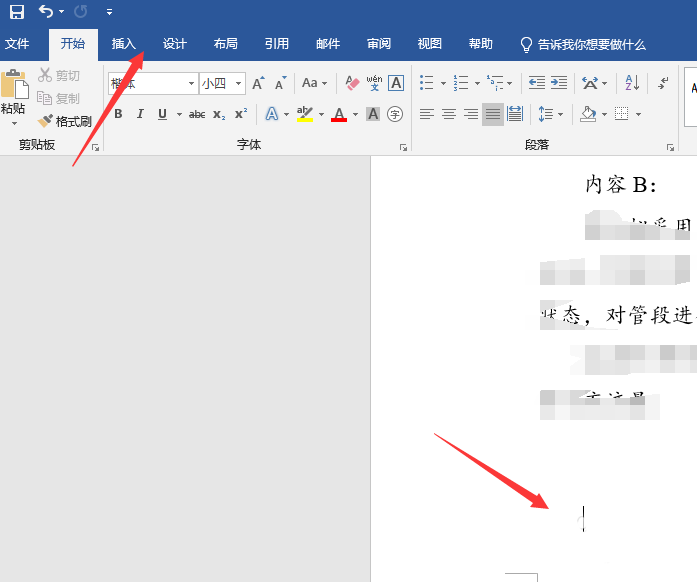This screenshot has height=582, width=697.
Task: Apply center alignment to text
Action: [449, 114]
